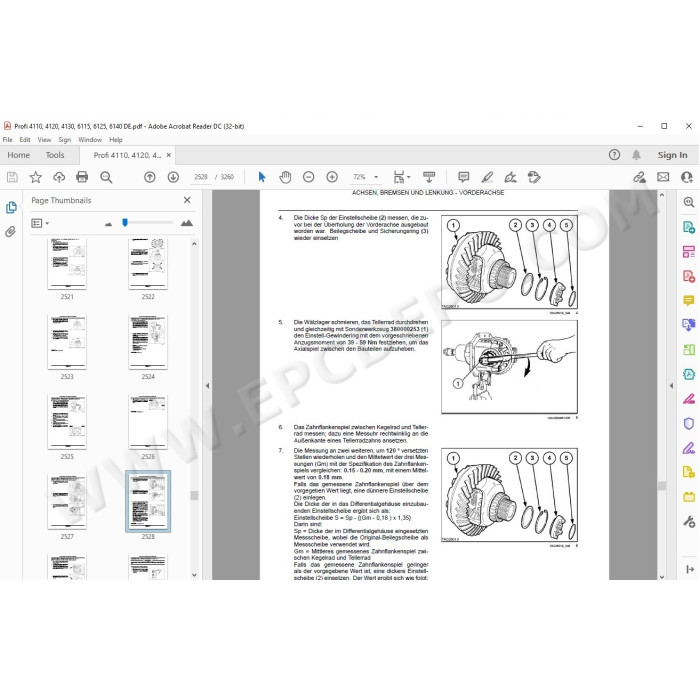Screen dimensions: 700x700
Task: Open the Help question mark icon
Action: pos(614,155)
